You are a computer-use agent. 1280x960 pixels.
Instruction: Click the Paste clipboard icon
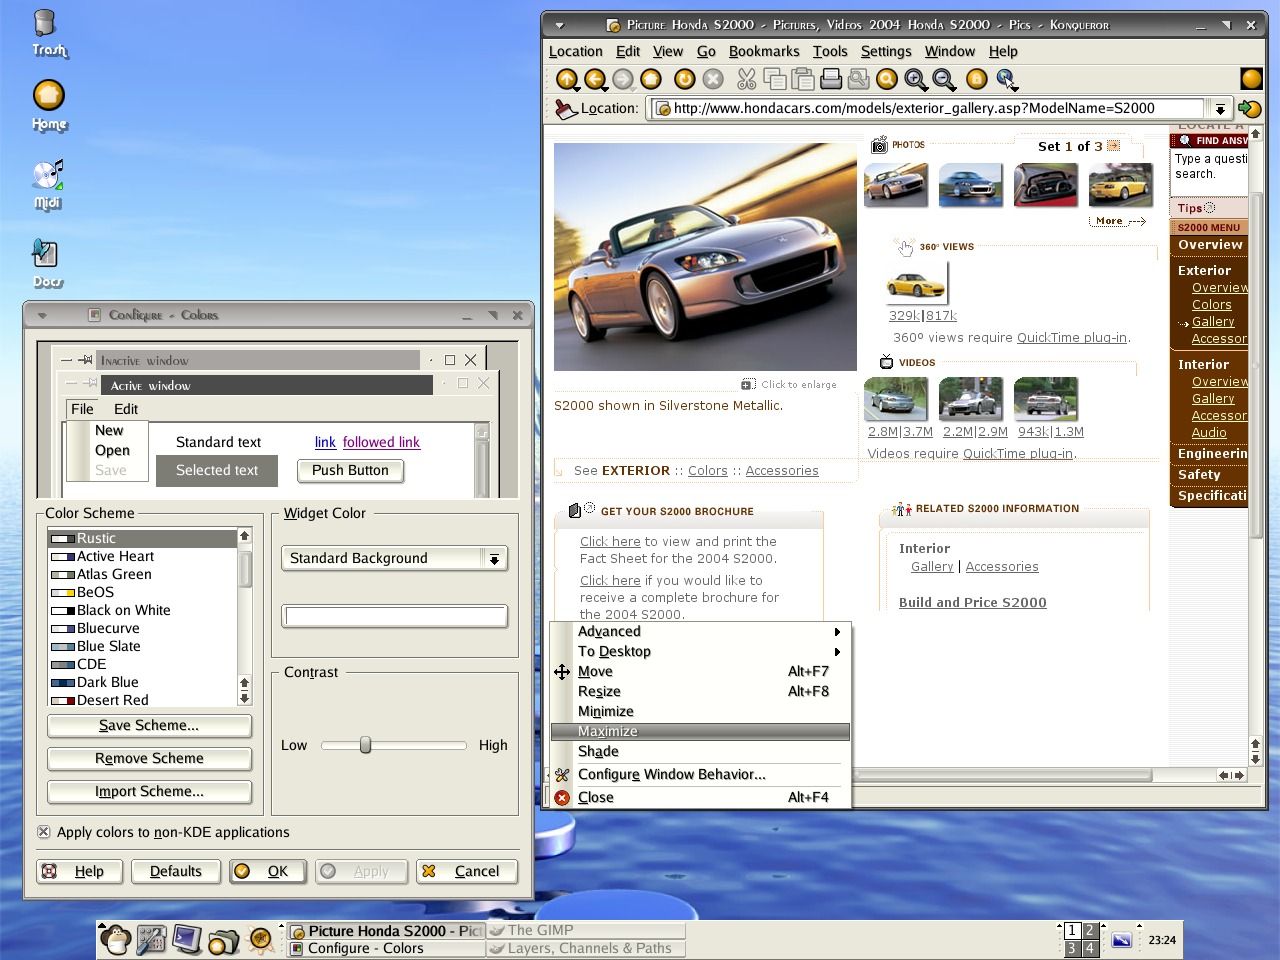pyautogui.click(x=802, y=79)
